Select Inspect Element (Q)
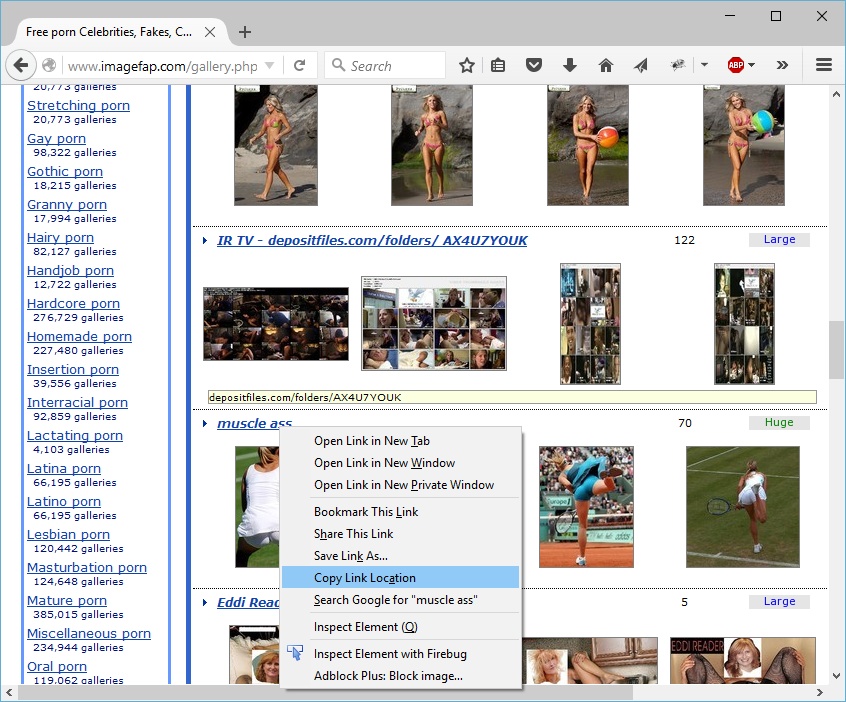846x702 pixels. pyautogui.click(x=400, y=628)
